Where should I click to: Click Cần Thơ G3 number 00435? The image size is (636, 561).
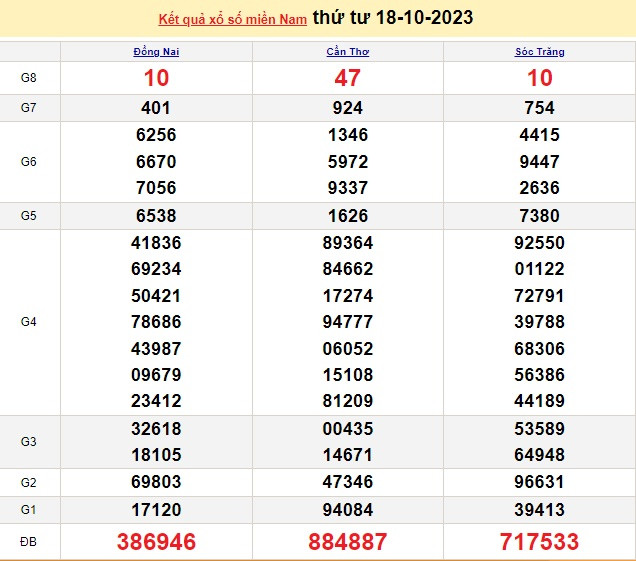click(x=348, y=429)
